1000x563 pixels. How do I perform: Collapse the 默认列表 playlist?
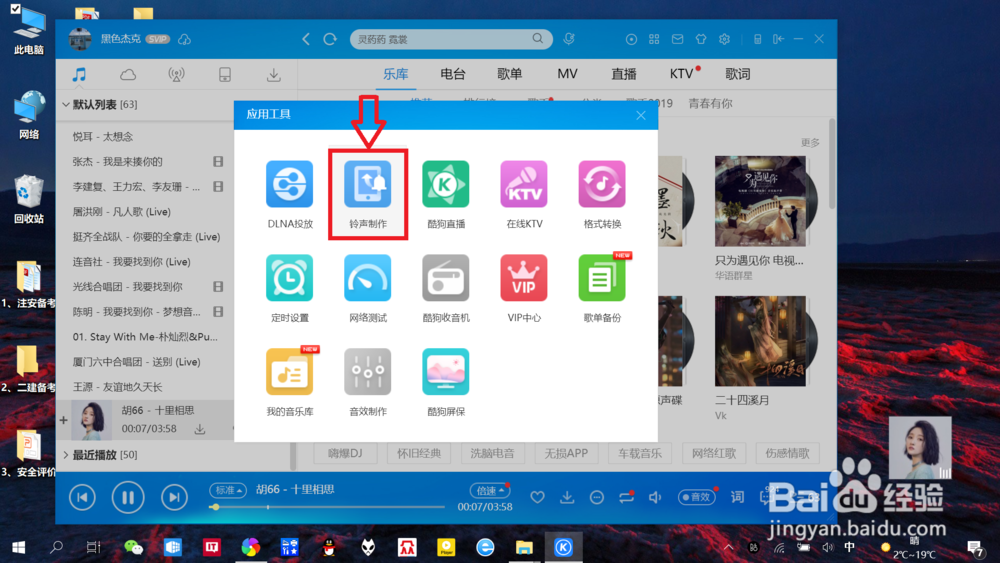click(66, 105)
